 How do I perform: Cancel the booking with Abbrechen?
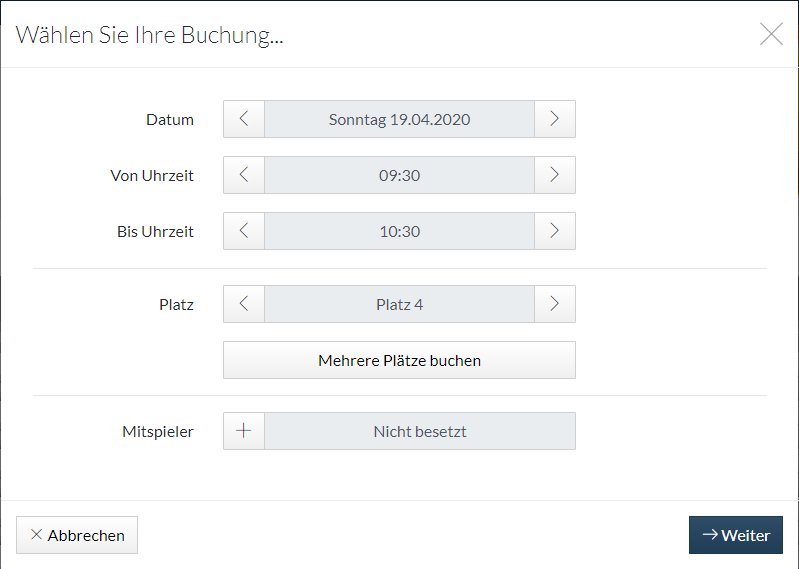click(x=77, y=535)
